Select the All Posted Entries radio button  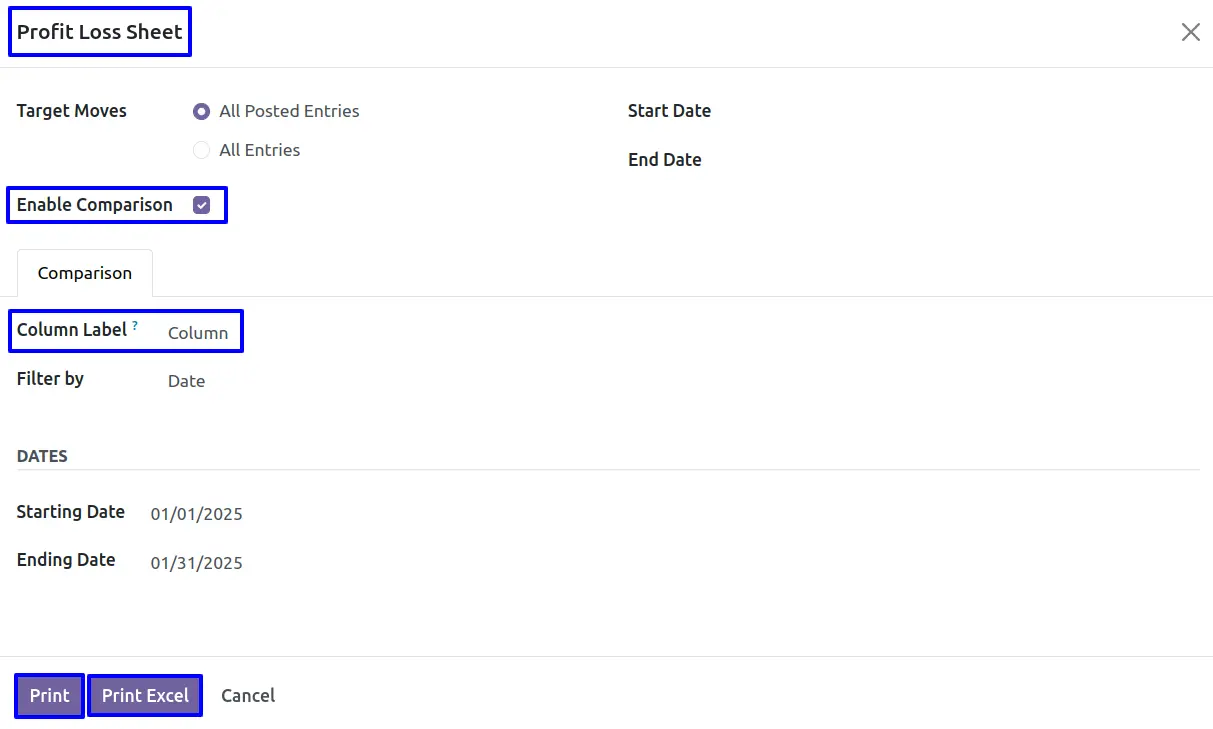pos(202,111)
